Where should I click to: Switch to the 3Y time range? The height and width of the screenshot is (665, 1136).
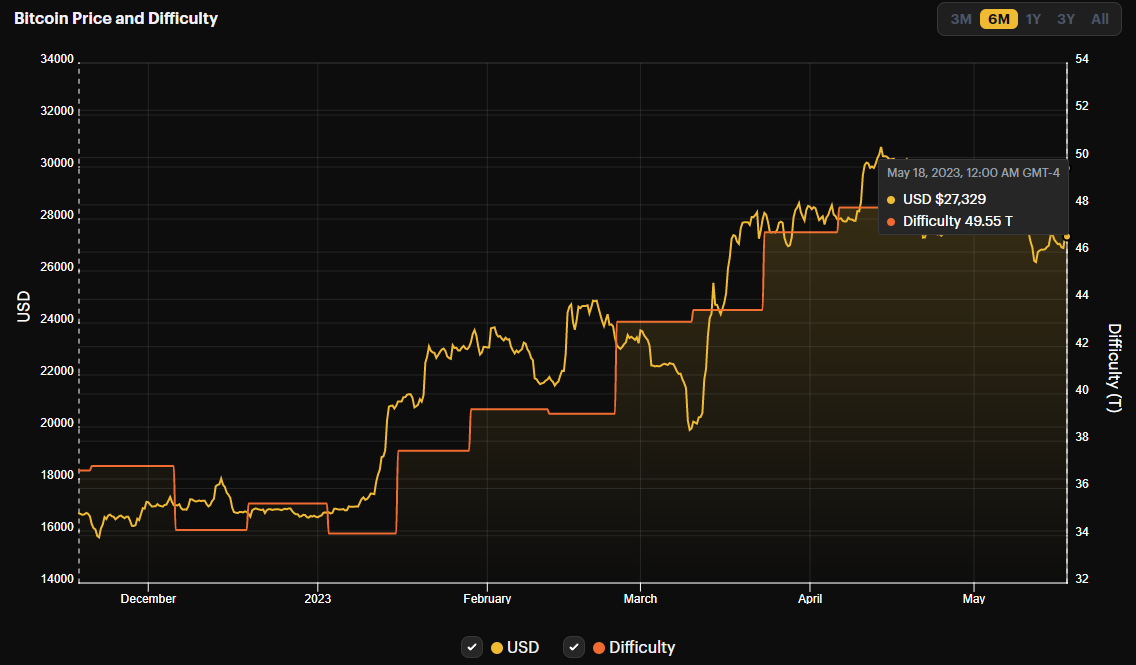[1066, 19]
